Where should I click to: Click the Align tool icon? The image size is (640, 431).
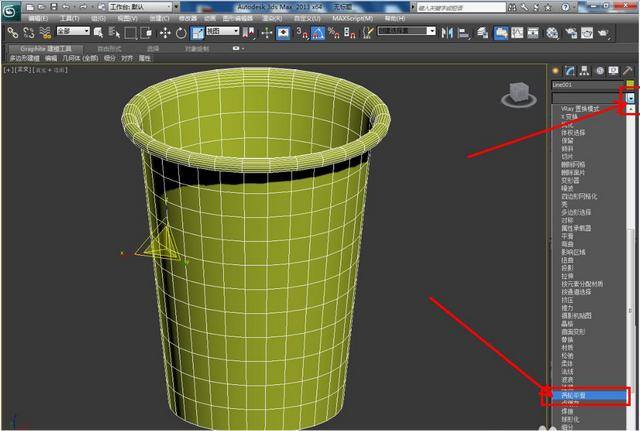(463, 33)
